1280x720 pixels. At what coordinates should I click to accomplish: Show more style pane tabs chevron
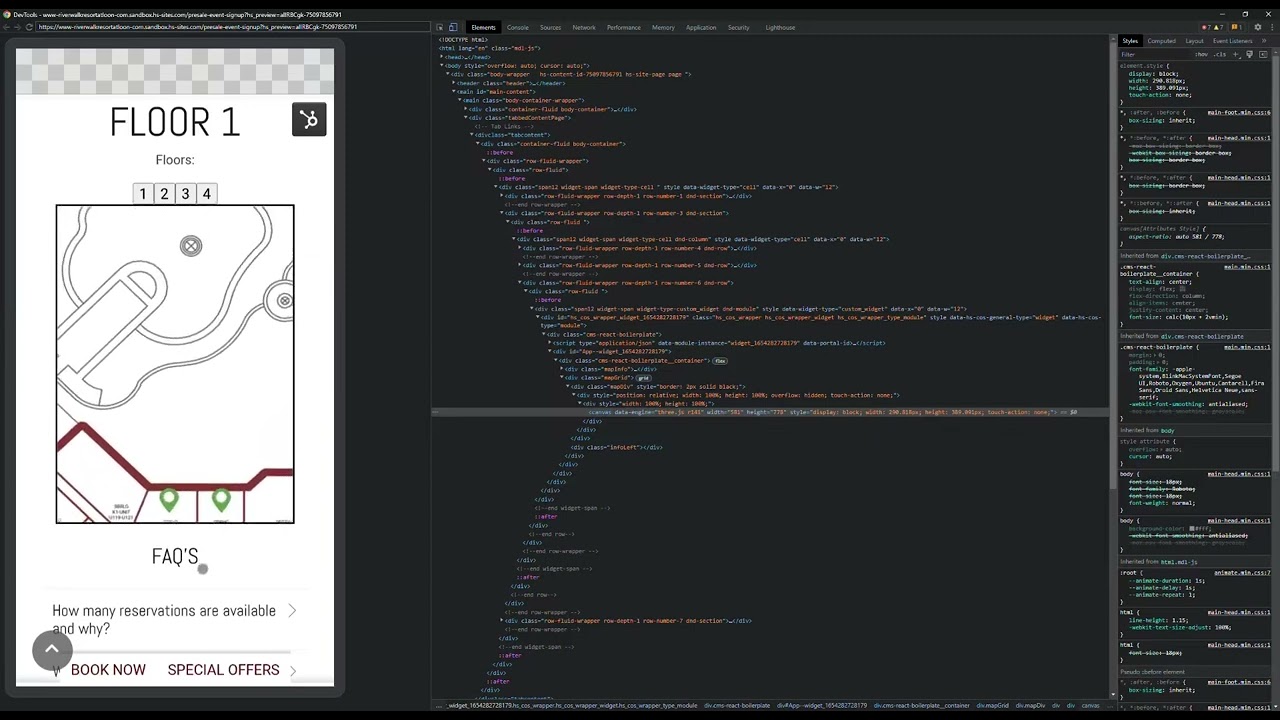1264,41
